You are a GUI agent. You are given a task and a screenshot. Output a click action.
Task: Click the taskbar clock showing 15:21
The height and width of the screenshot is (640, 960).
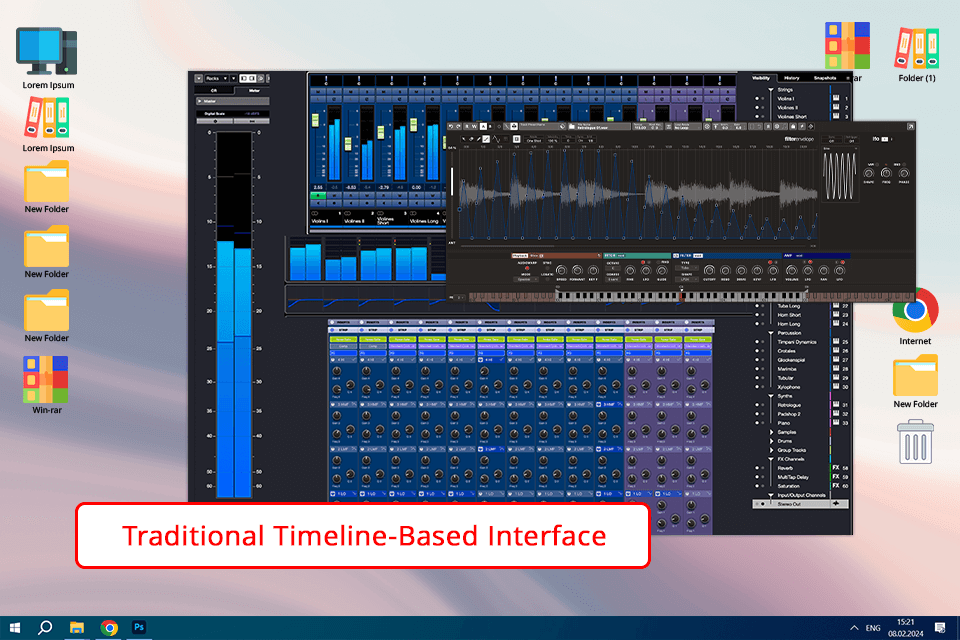pyautogui.click(x=906, y=622)
